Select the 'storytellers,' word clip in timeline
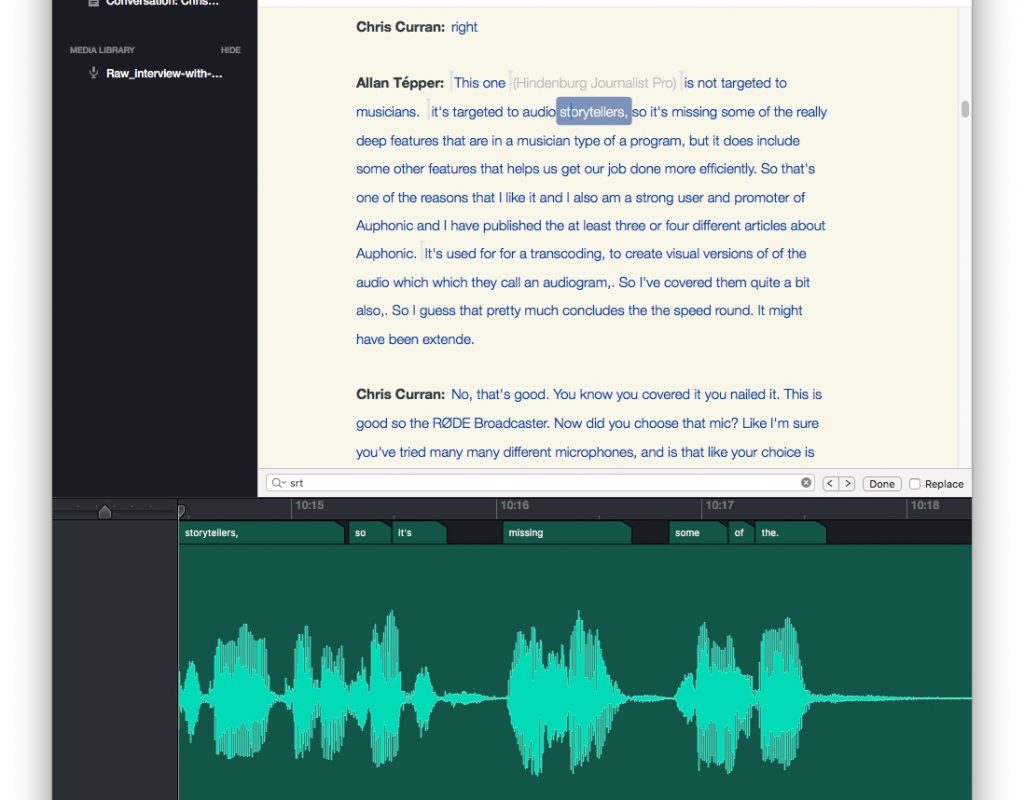Viewport: 1024px width, 800px height. pos(261,532)
